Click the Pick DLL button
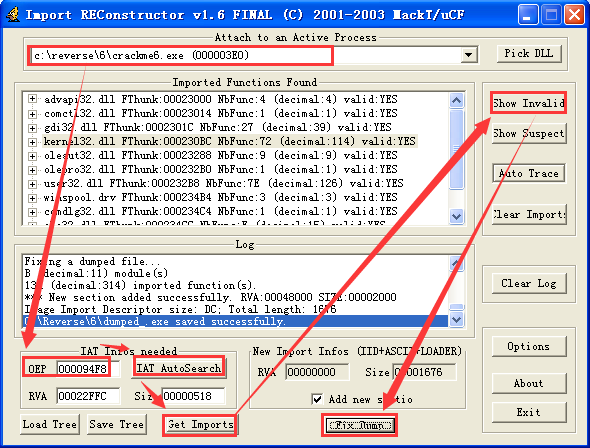Image resolution: width=590 pixels, height=448 pixels. tap(529, 53)
